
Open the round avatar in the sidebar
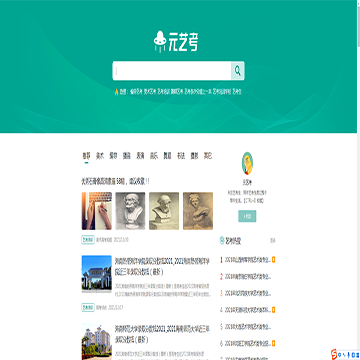[247, 163]
